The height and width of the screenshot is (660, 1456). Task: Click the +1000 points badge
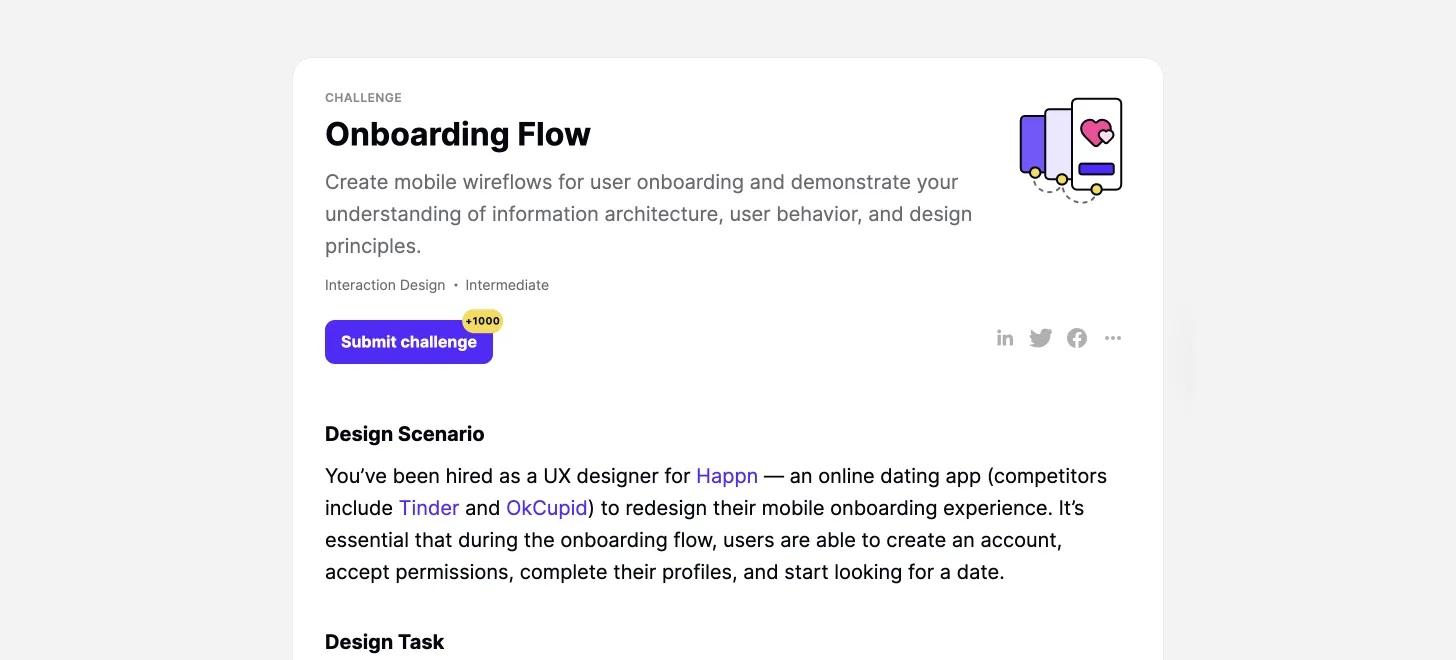(482, 321)
